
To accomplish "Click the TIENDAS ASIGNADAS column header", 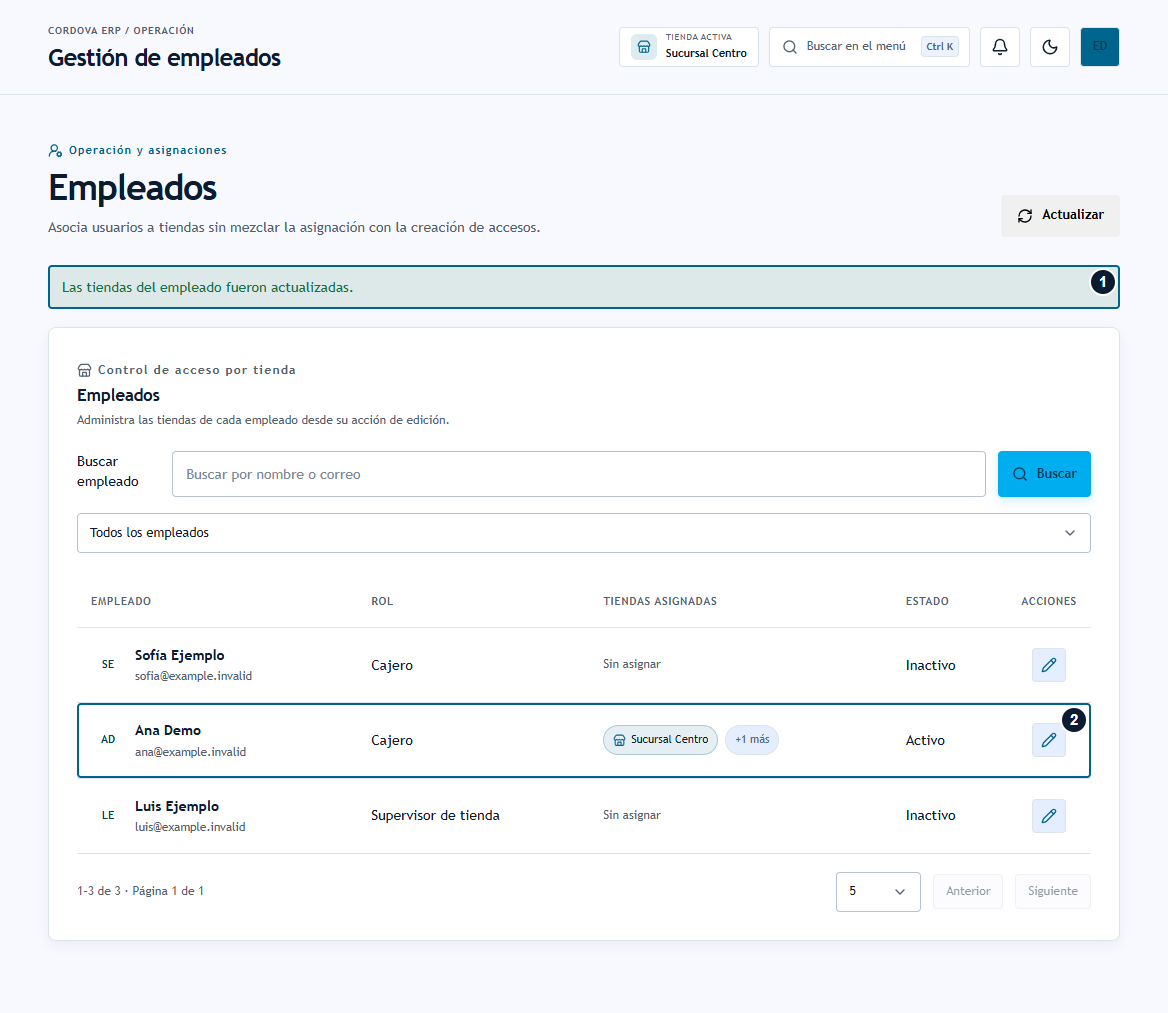I will (660, 601).
